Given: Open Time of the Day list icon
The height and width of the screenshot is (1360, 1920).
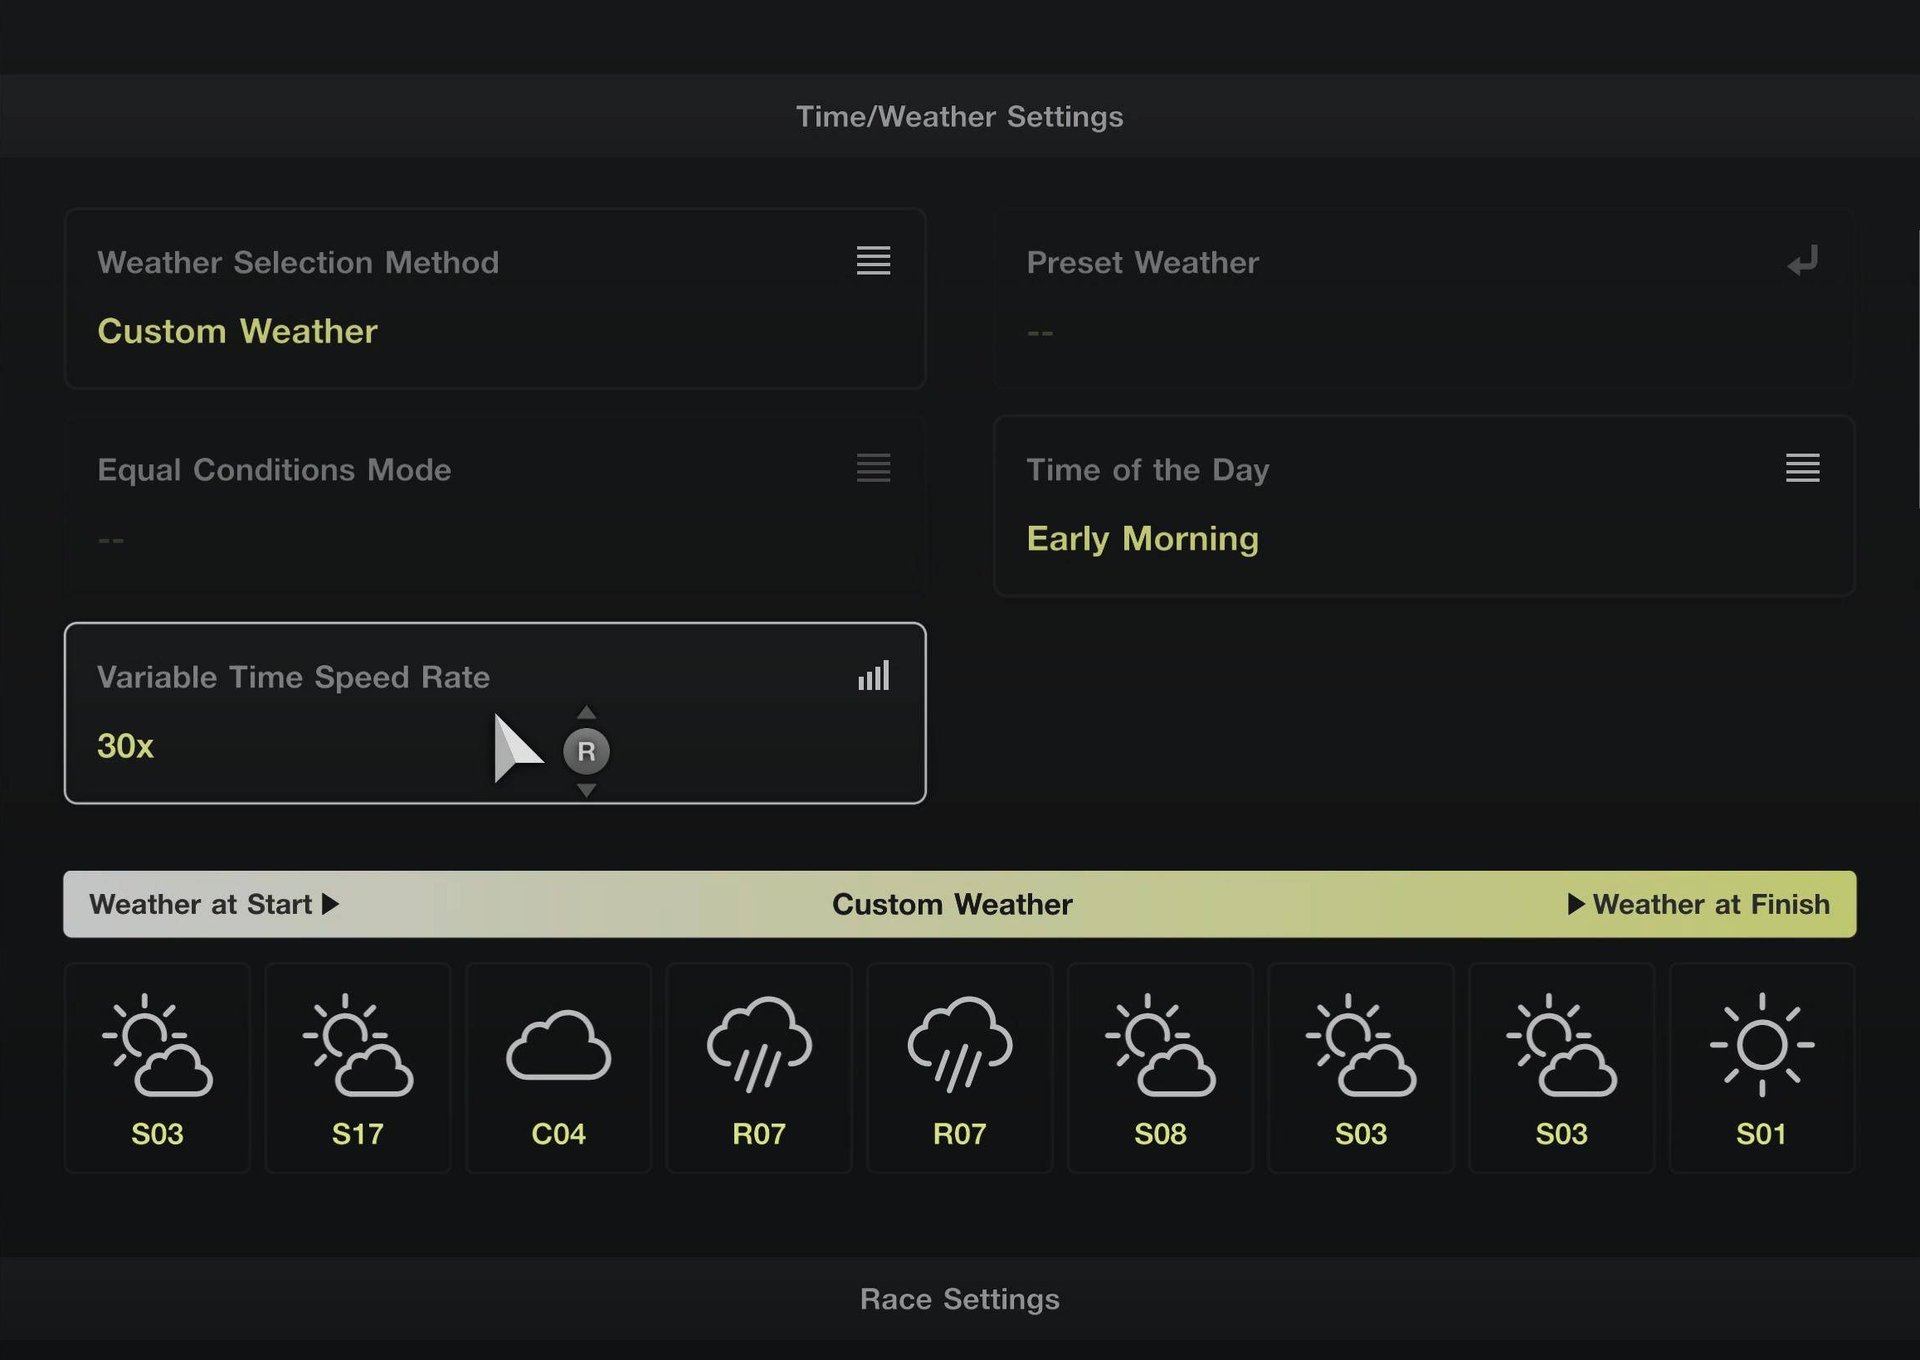Looking at the screenshot, I should pyautogui.click(x=1802, y=468).
